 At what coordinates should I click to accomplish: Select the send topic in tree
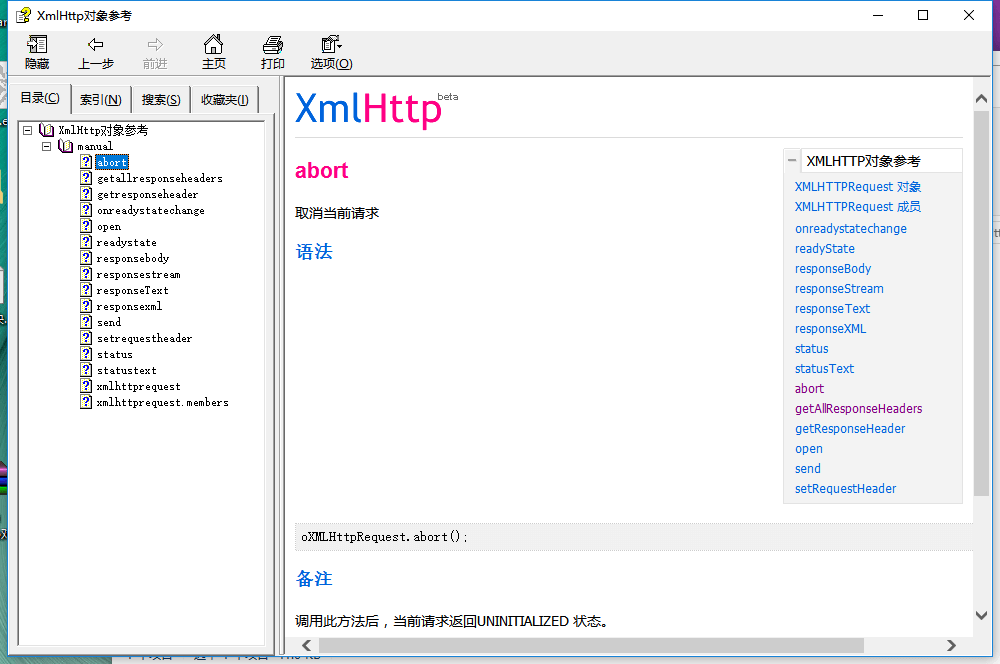pos(107,322)
